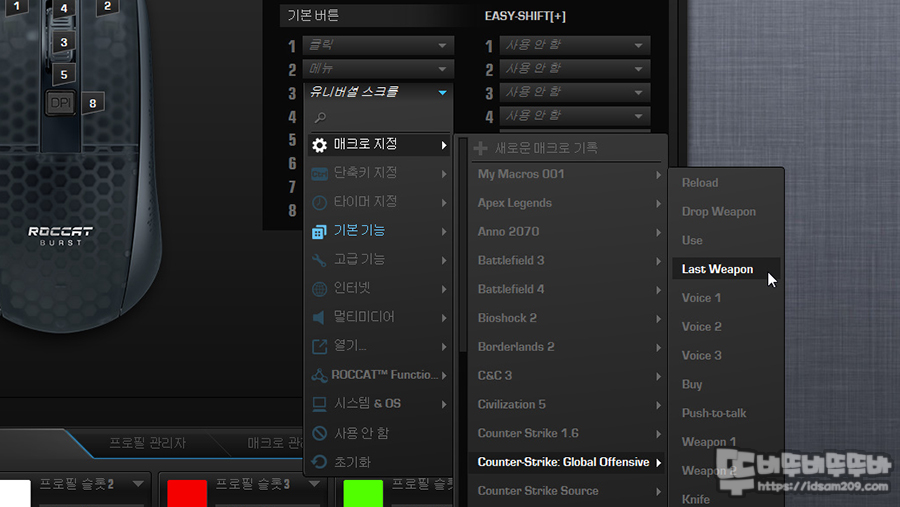The width and height of the screenshot is (900, 507).
Task: Open Easy-Shift button 4 dropdown
Action: pyautogui.click(x=575, y=116)
